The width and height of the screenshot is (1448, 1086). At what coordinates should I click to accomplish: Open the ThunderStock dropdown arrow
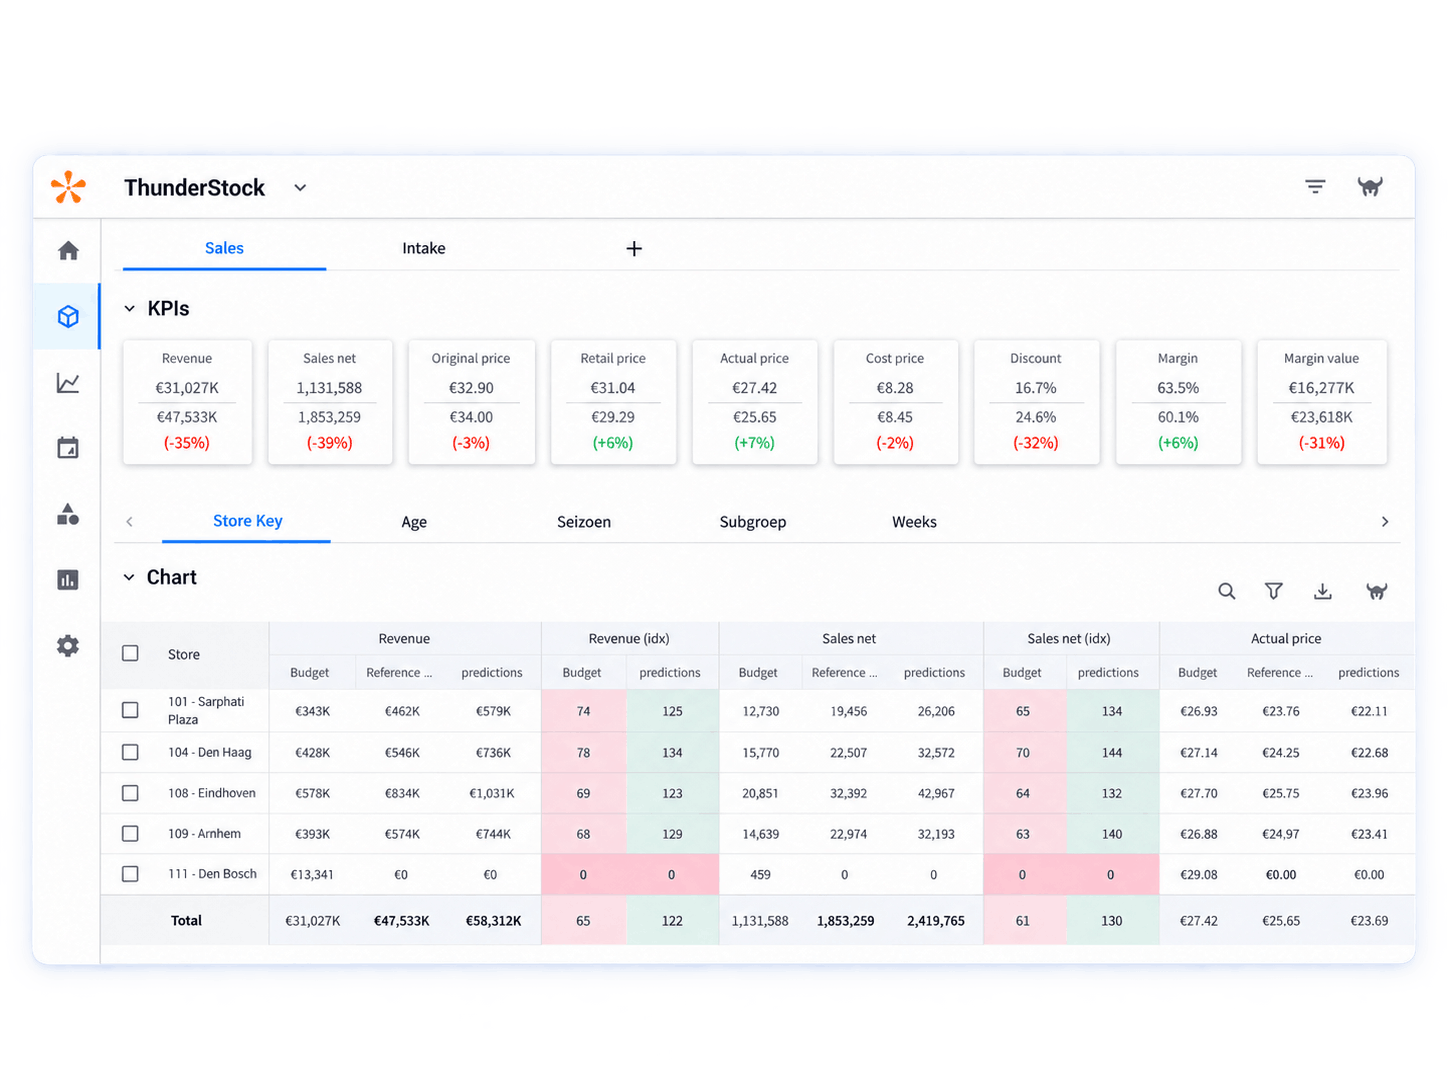click(300, 188)
